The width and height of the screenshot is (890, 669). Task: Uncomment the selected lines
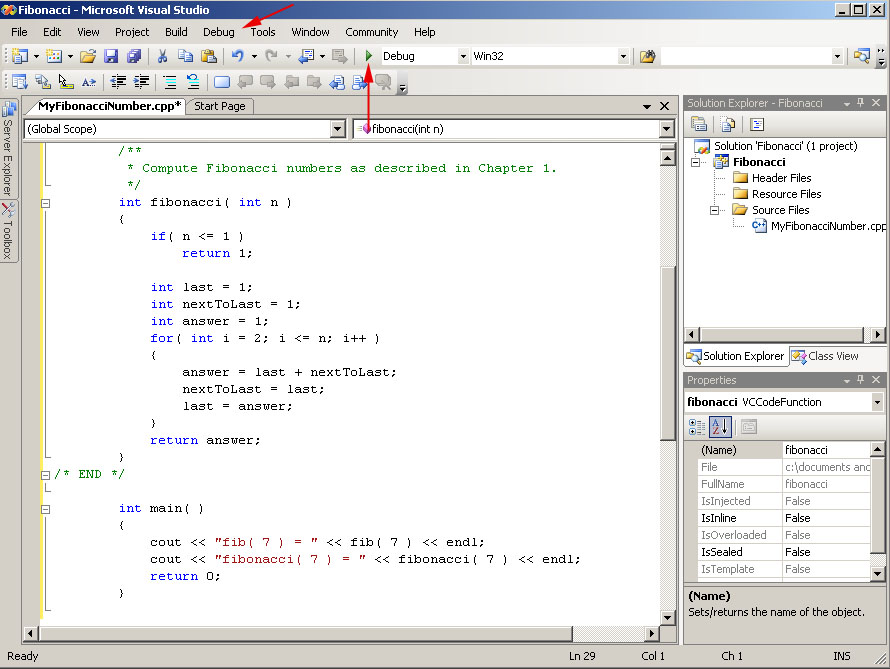pyautogui.click(x=193, y=82)
